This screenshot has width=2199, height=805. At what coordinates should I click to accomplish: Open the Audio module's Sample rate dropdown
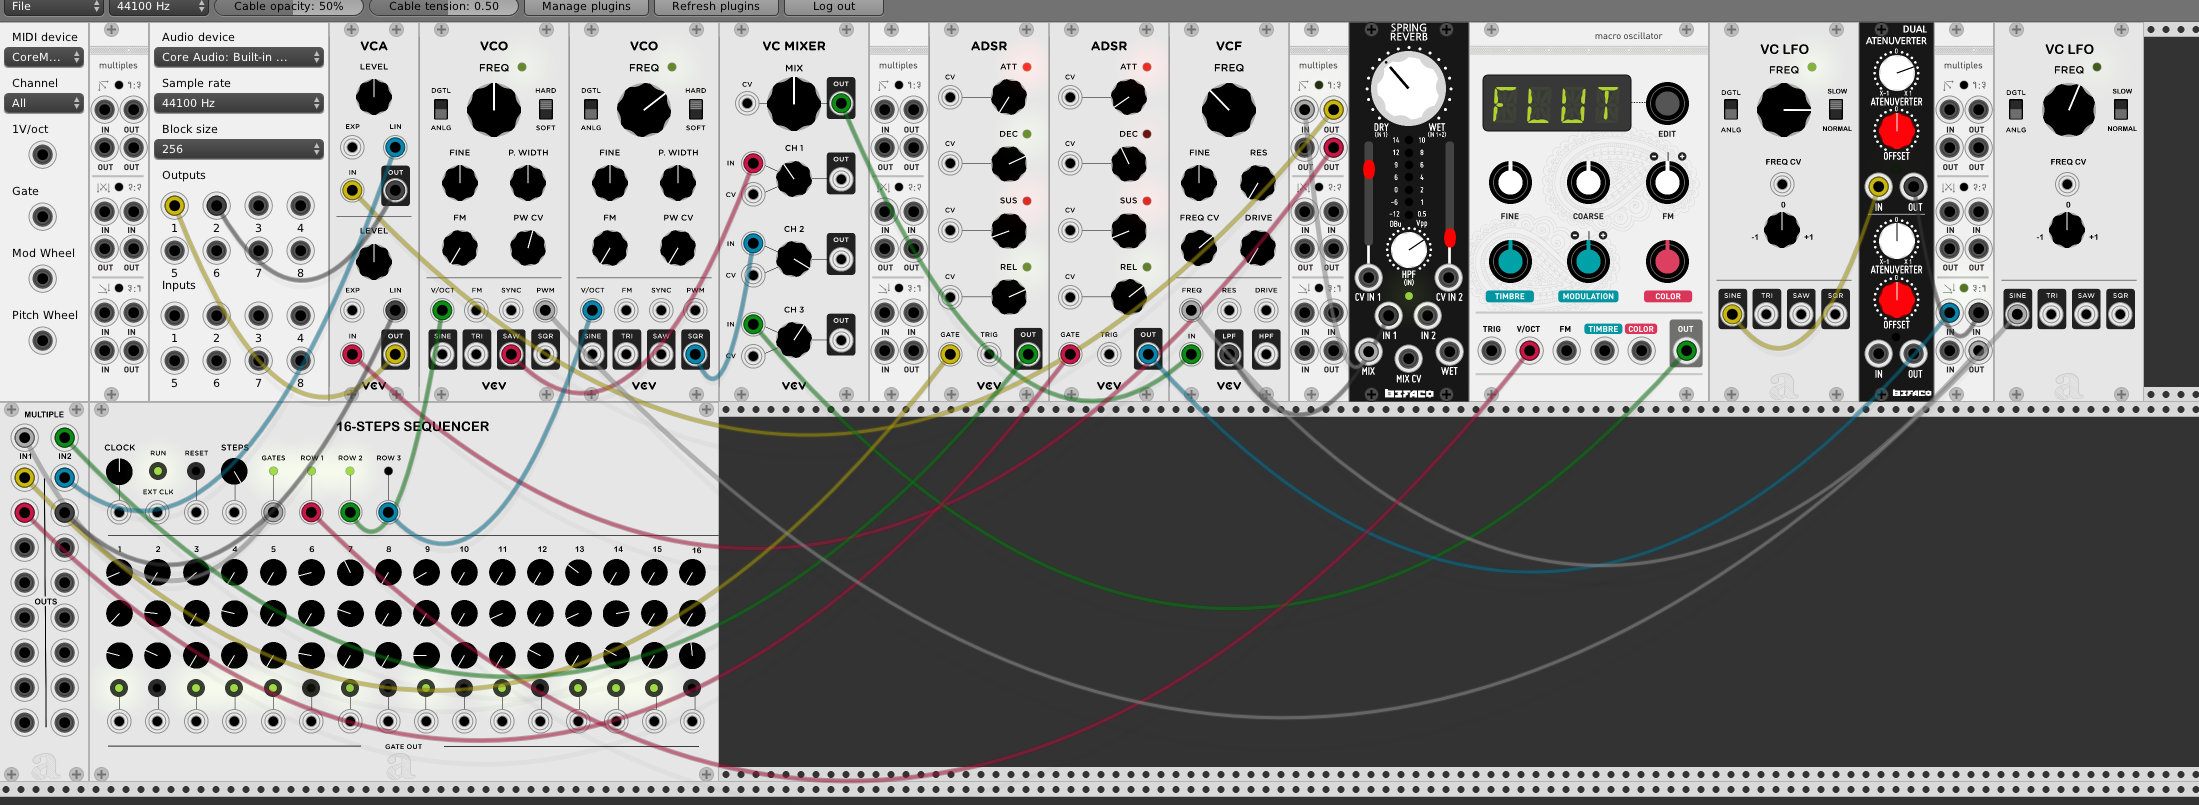pyautogui.click(x=239, y=103)
